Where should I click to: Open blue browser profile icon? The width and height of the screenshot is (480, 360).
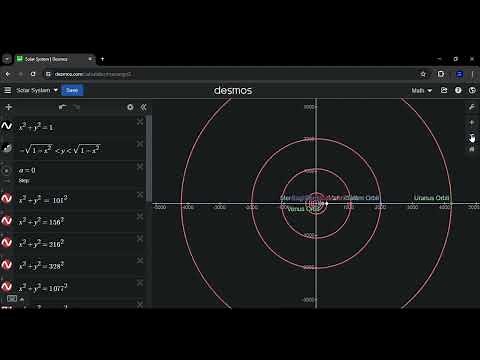point(459,74)
